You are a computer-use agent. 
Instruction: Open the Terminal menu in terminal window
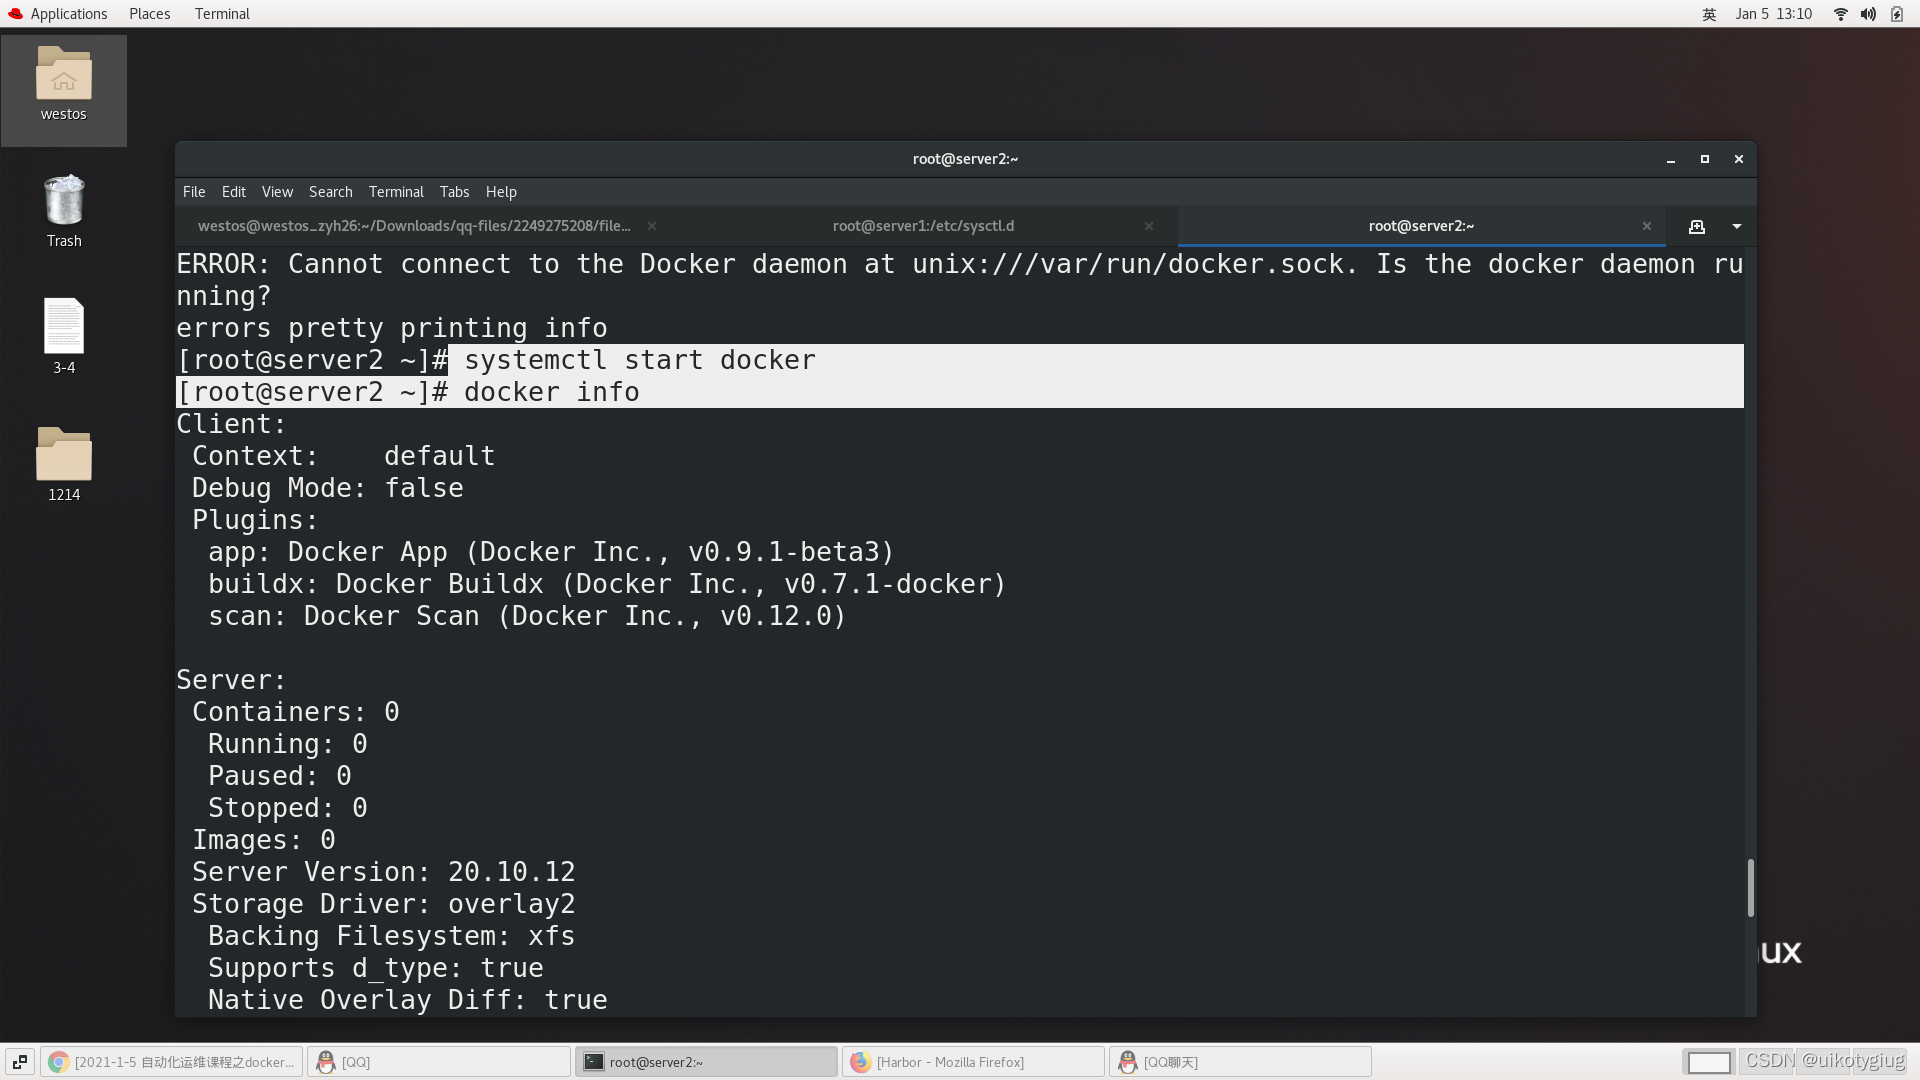click(x=396, y=192)
